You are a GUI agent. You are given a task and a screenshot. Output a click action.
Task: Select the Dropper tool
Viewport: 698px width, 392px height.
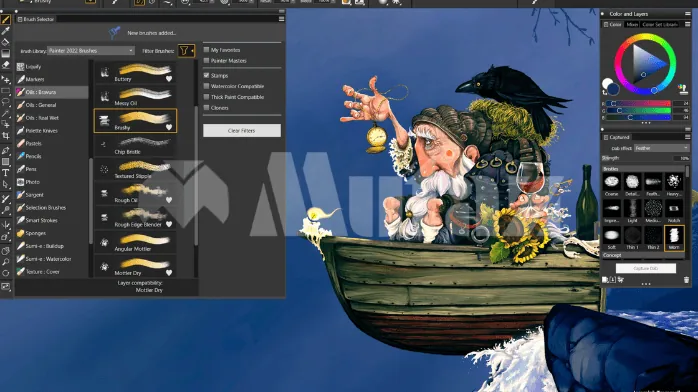[x=5, y=31]
